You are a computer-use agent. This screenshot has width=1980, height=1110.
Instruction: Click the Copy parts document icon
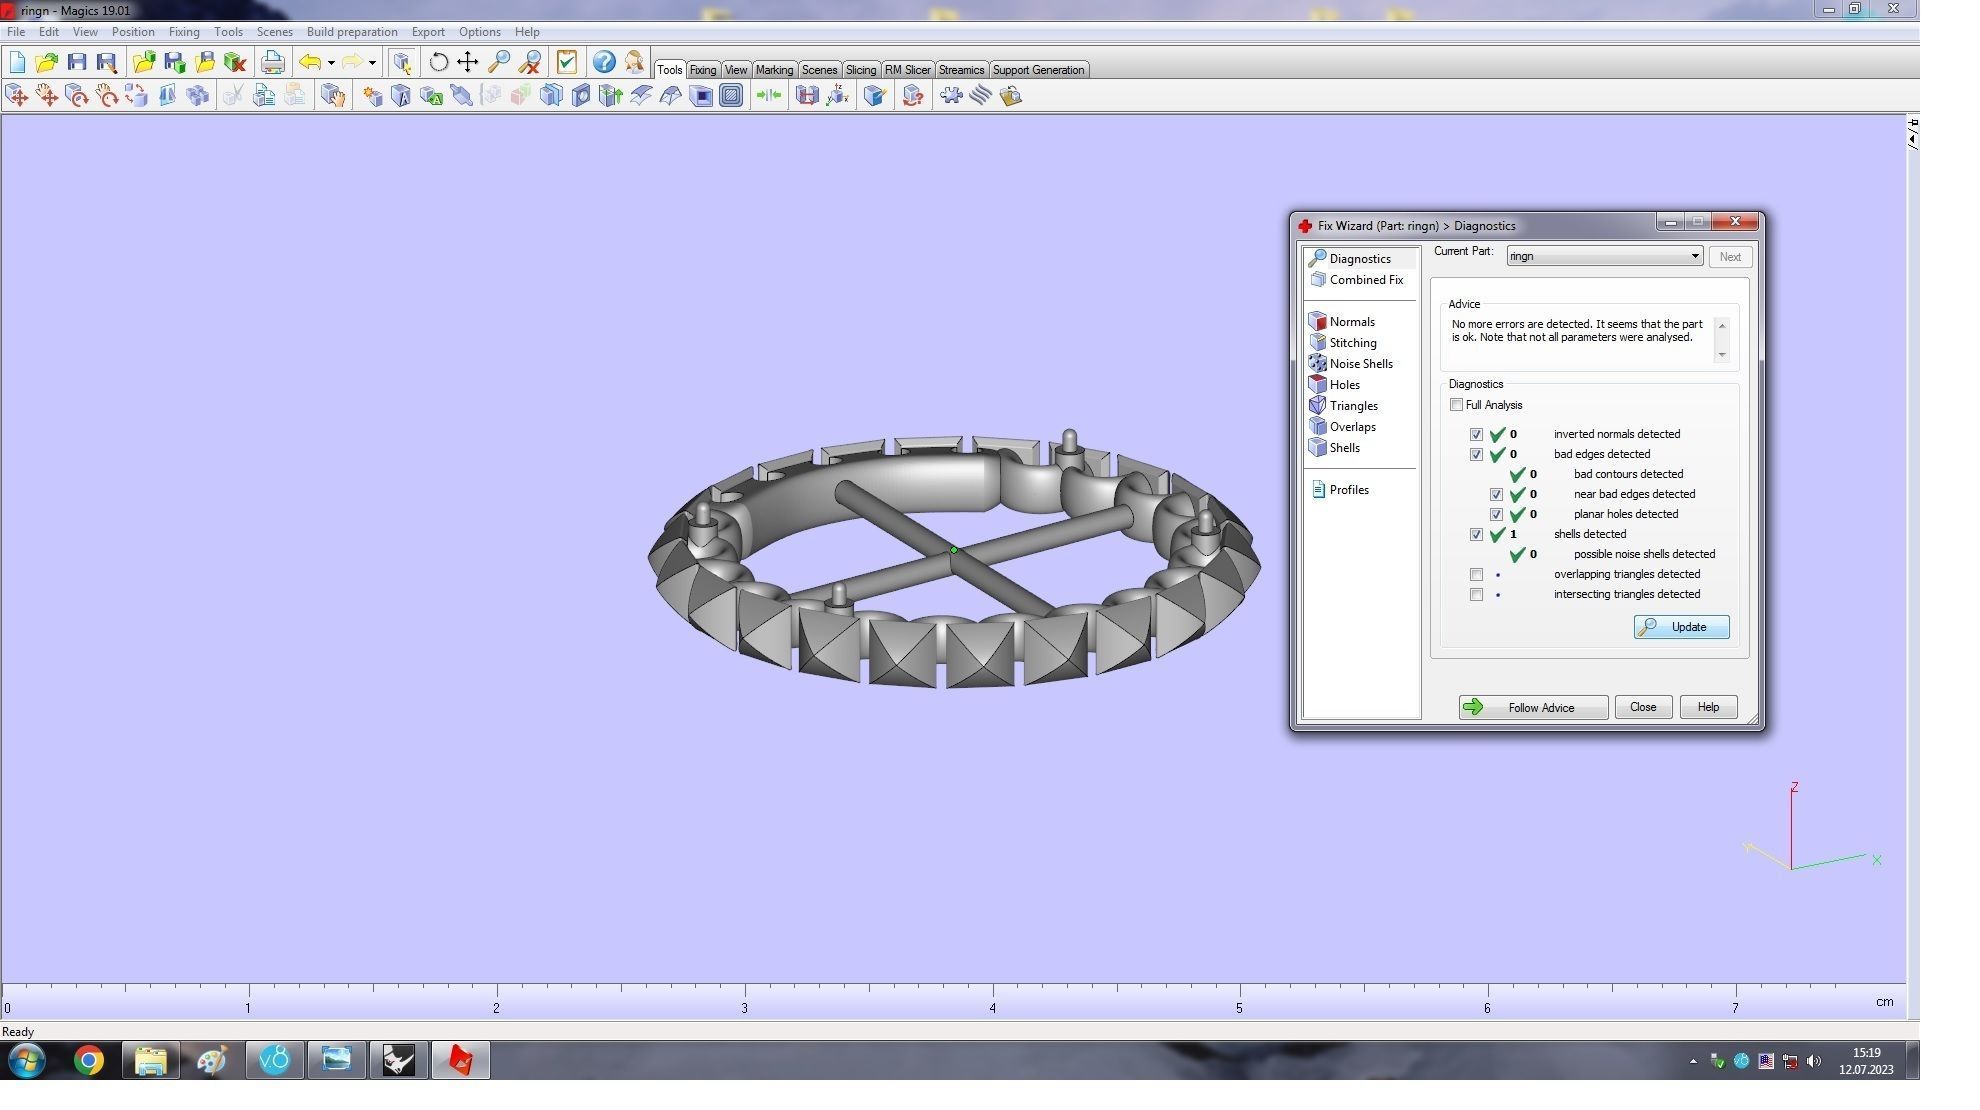[x=264, y=95]
